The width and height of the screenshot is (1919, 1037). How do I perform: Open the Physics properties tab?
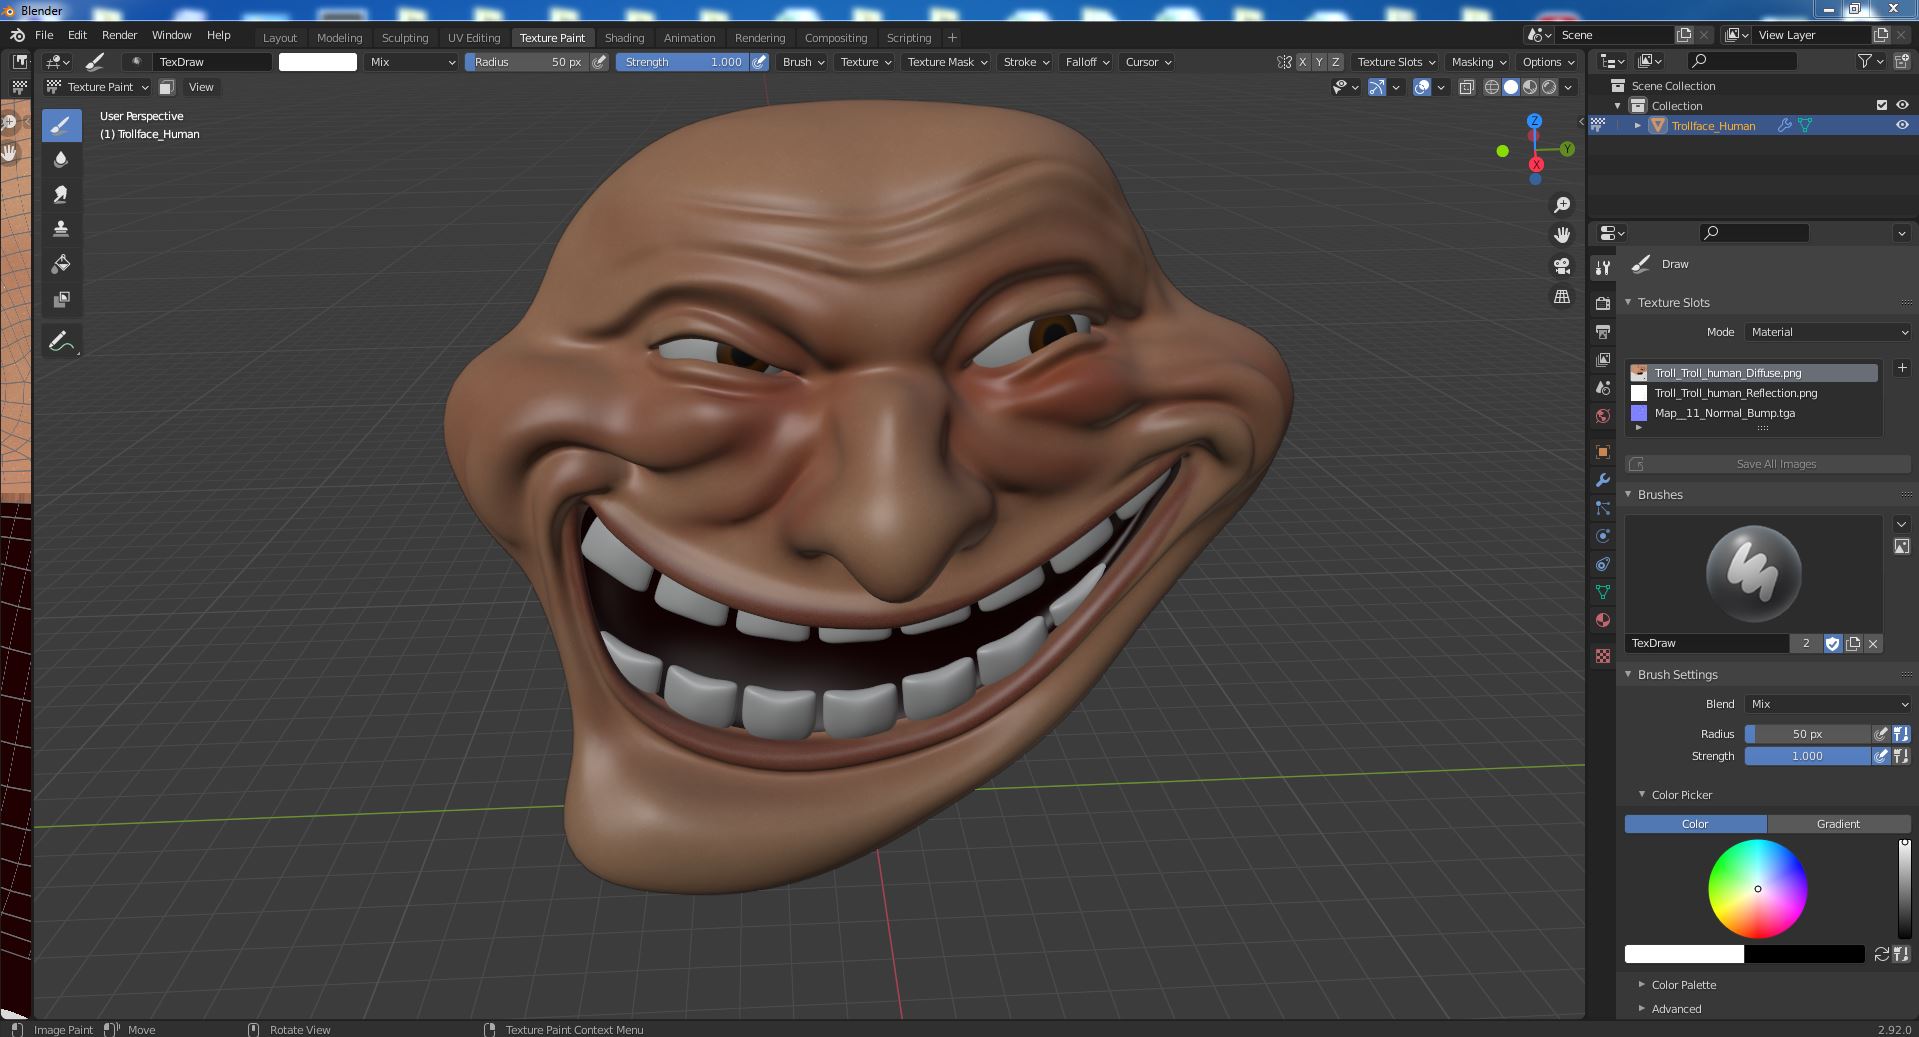(x=1603, y=536)
